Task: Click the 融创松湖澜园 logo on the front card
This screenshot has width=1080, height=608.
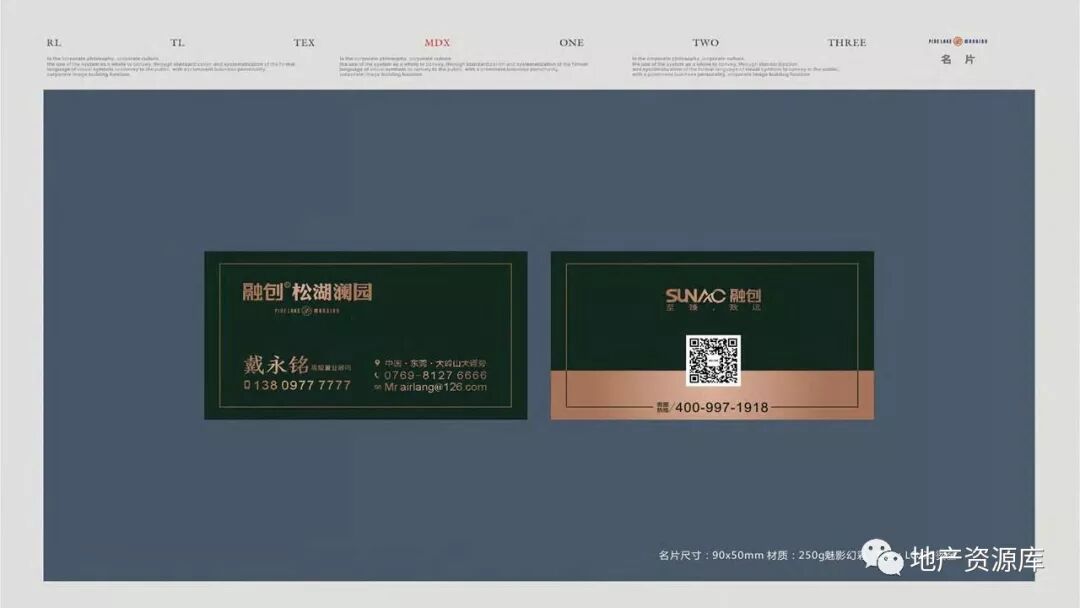Action: pyautogui.click(x=307, y=292)
